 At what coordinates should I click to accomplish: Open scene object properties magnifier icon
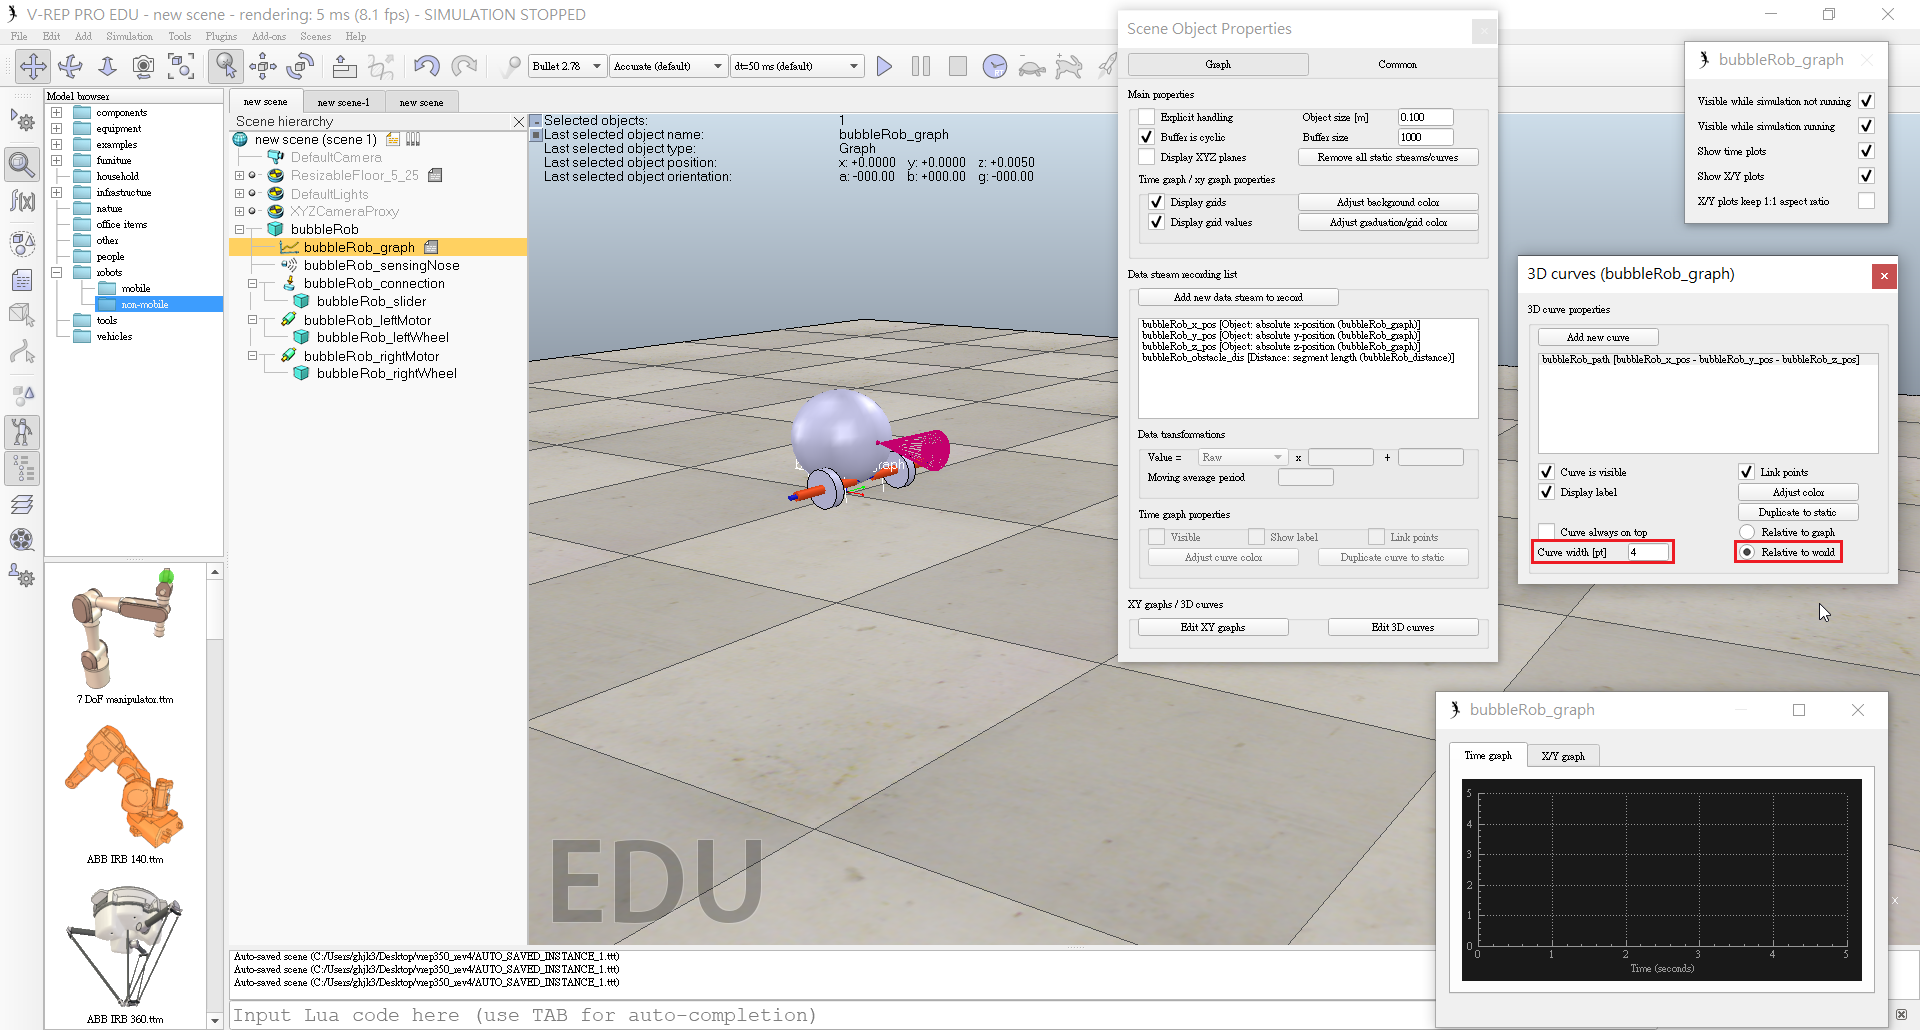(22, 163)
